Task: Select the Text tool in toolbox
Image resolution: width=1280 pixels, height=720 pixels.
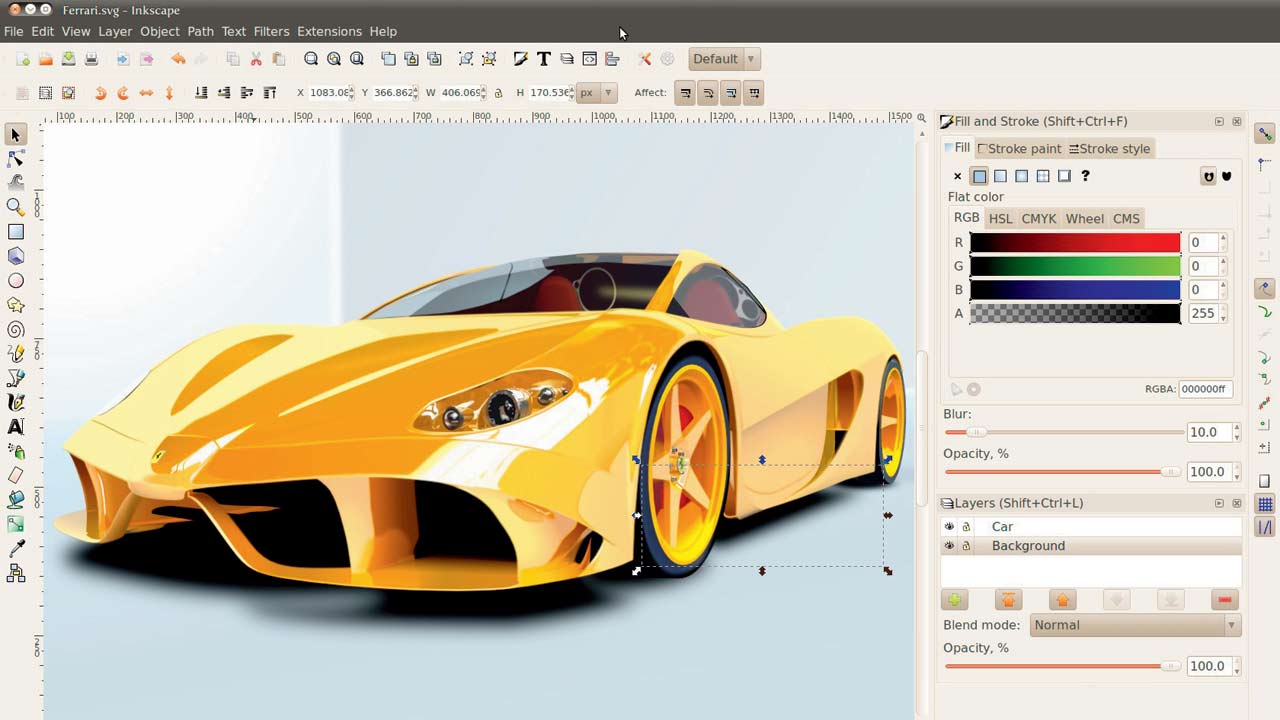Action: pyautogui.click(x=16, y=427)
